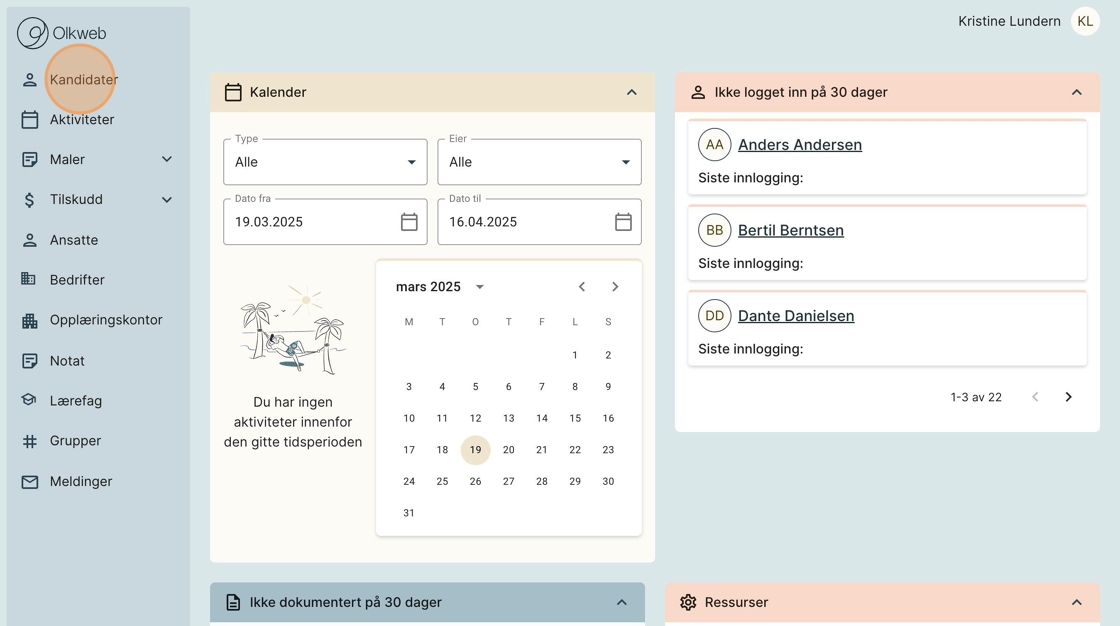Open Meldinger in the sidebar

click(81, 482)
